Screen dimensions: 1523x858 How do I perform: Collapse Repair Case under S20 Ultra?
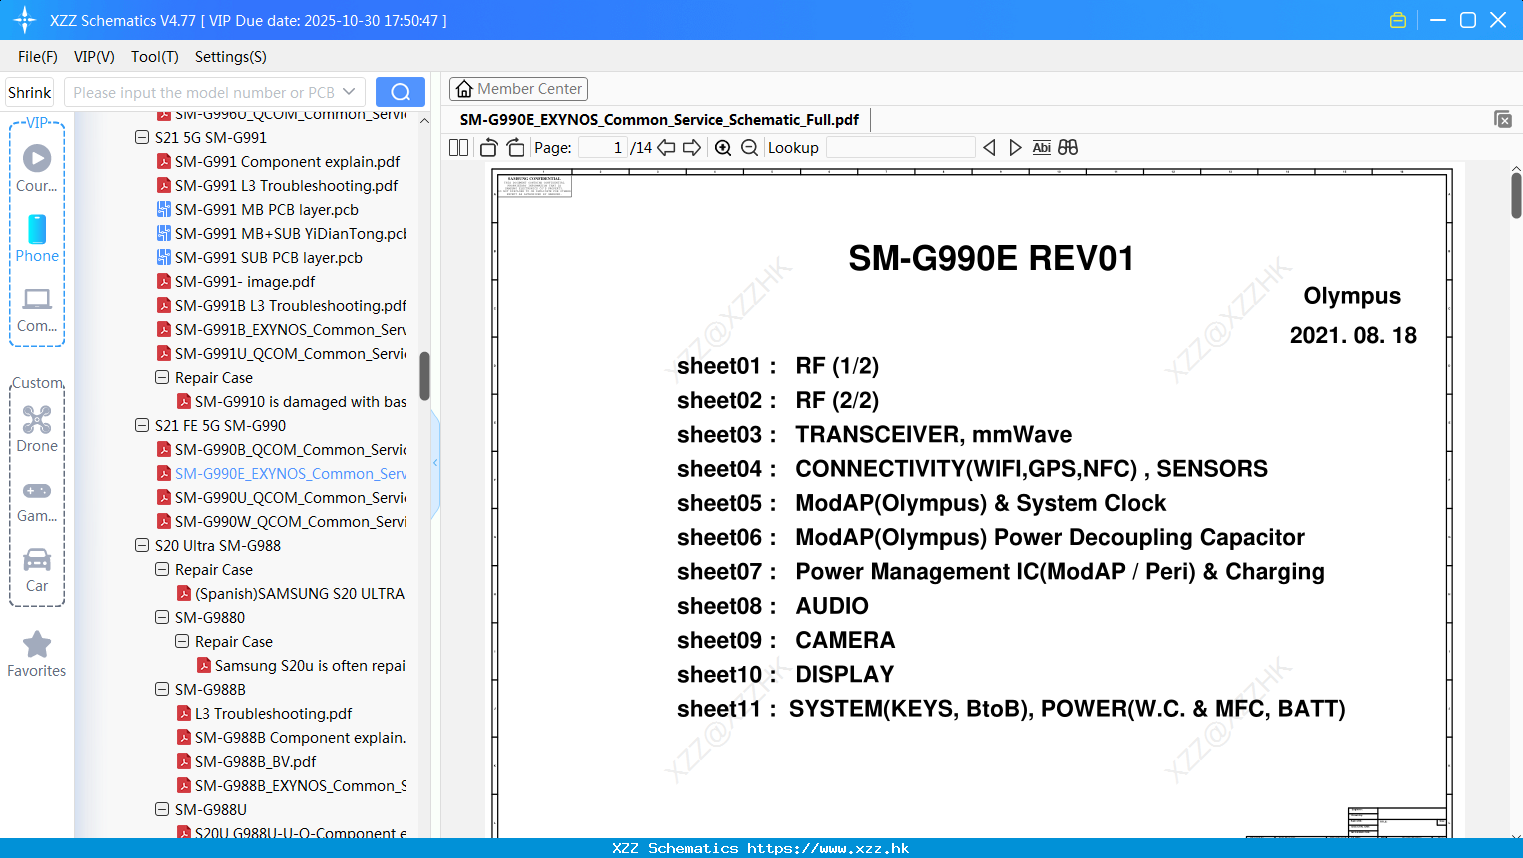(x=162, y=569)
